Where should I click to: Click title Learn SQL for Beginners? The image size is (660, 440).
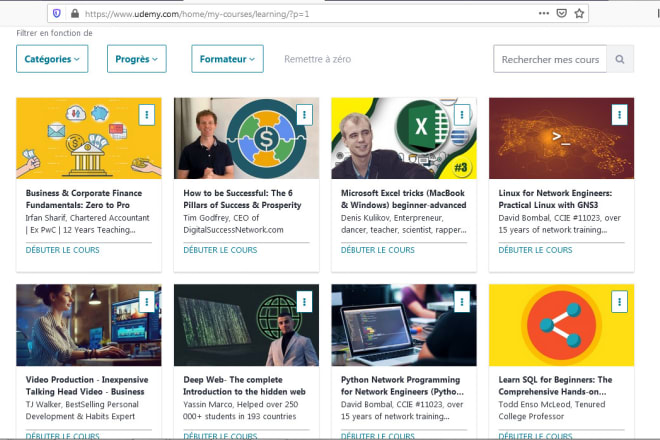555,386
